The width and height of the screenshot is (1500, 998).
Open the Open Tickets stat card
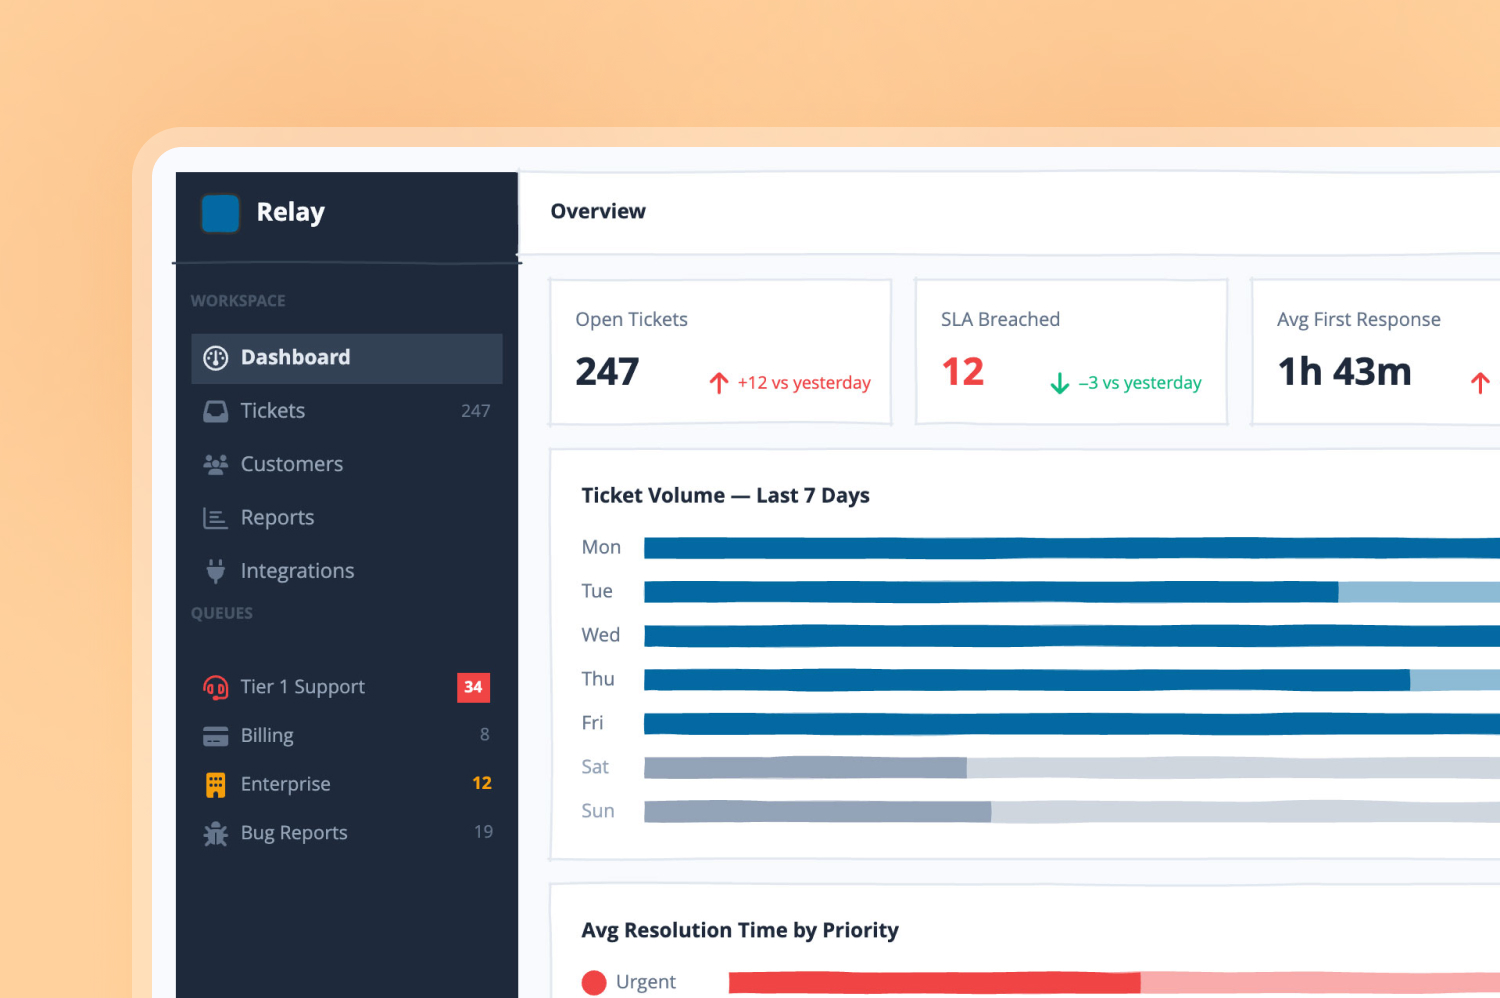tap(721, 352)
